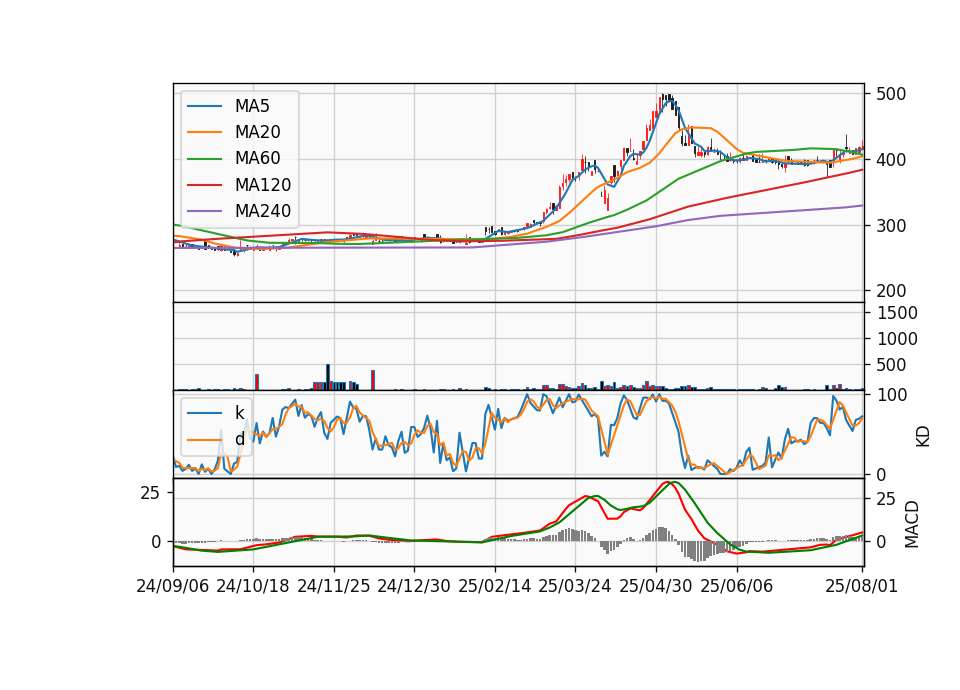Click the 500 price axis label
This screenshot has height=690, width=960.
point(891,94)
